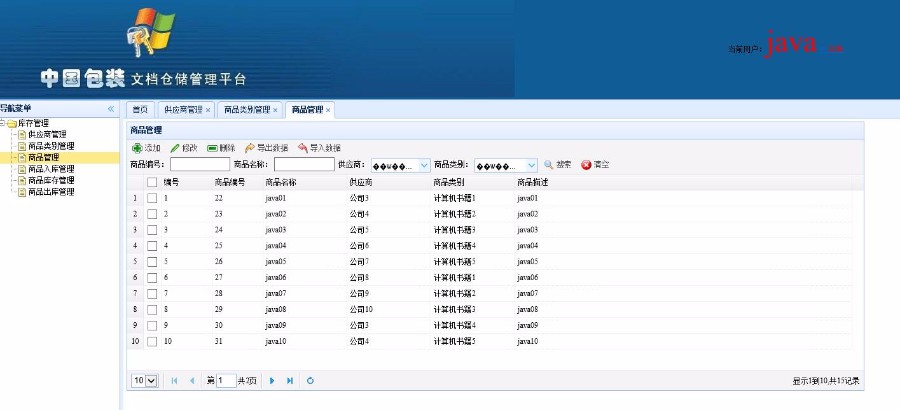900x410 pixels.
Task: Click the page number field
Action: (x=226, y=381)
